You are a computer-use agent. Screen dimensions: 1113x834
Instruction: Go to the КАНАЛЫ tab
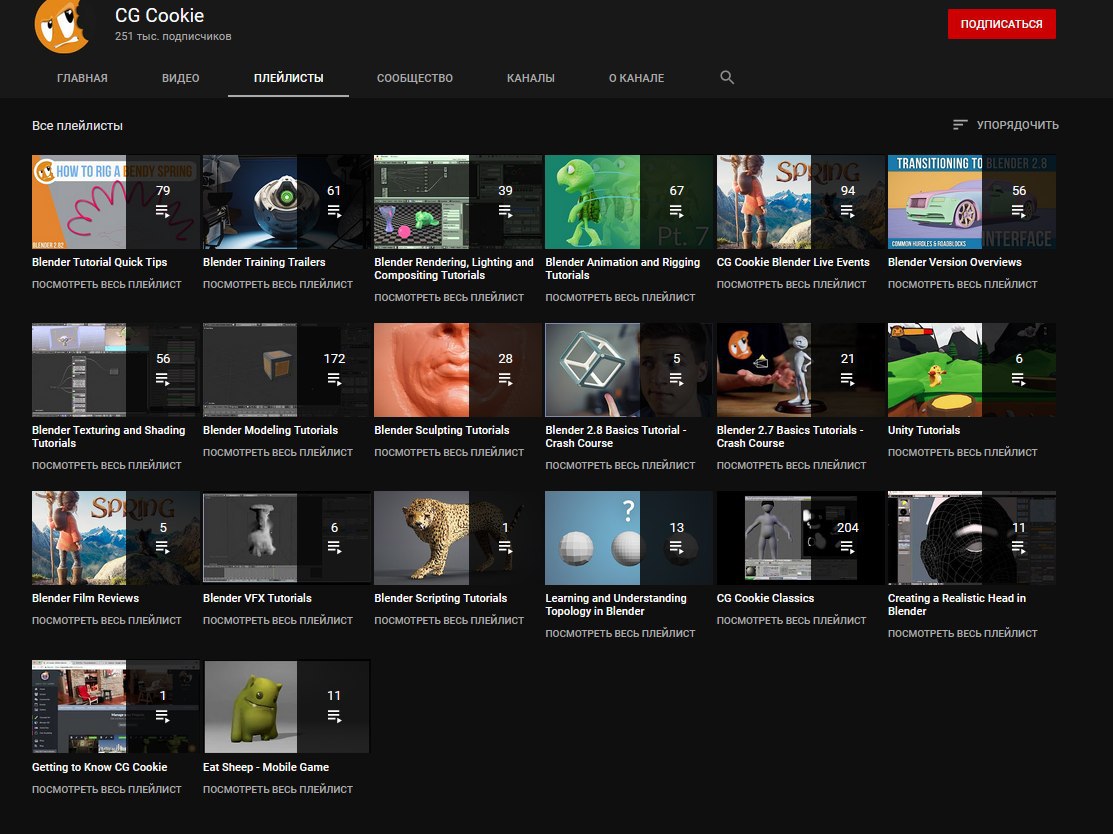click(530, 78)
